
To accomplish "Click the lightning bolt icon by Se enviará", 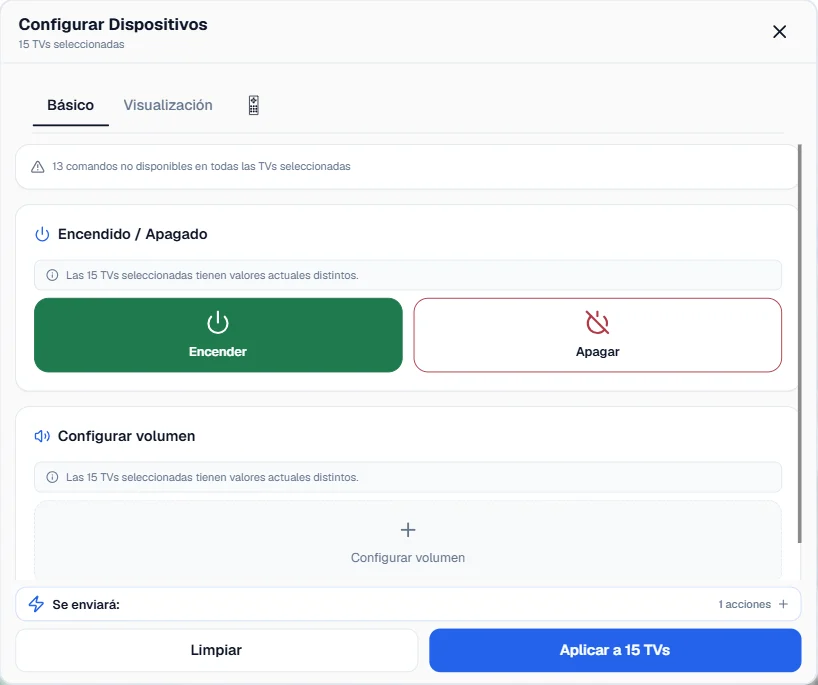I will coord(36,604).
